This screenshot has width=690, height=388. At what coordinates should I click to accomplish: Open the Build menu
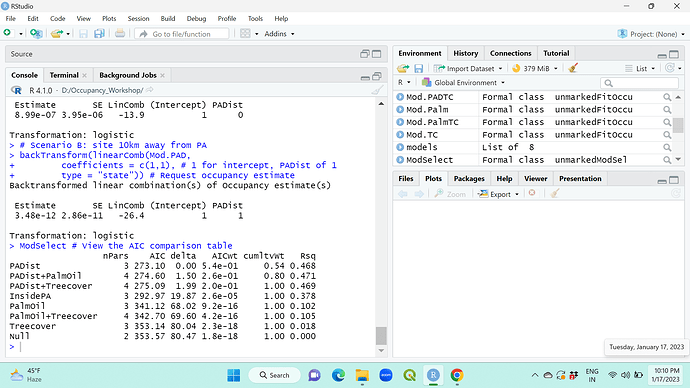(168, 18)
